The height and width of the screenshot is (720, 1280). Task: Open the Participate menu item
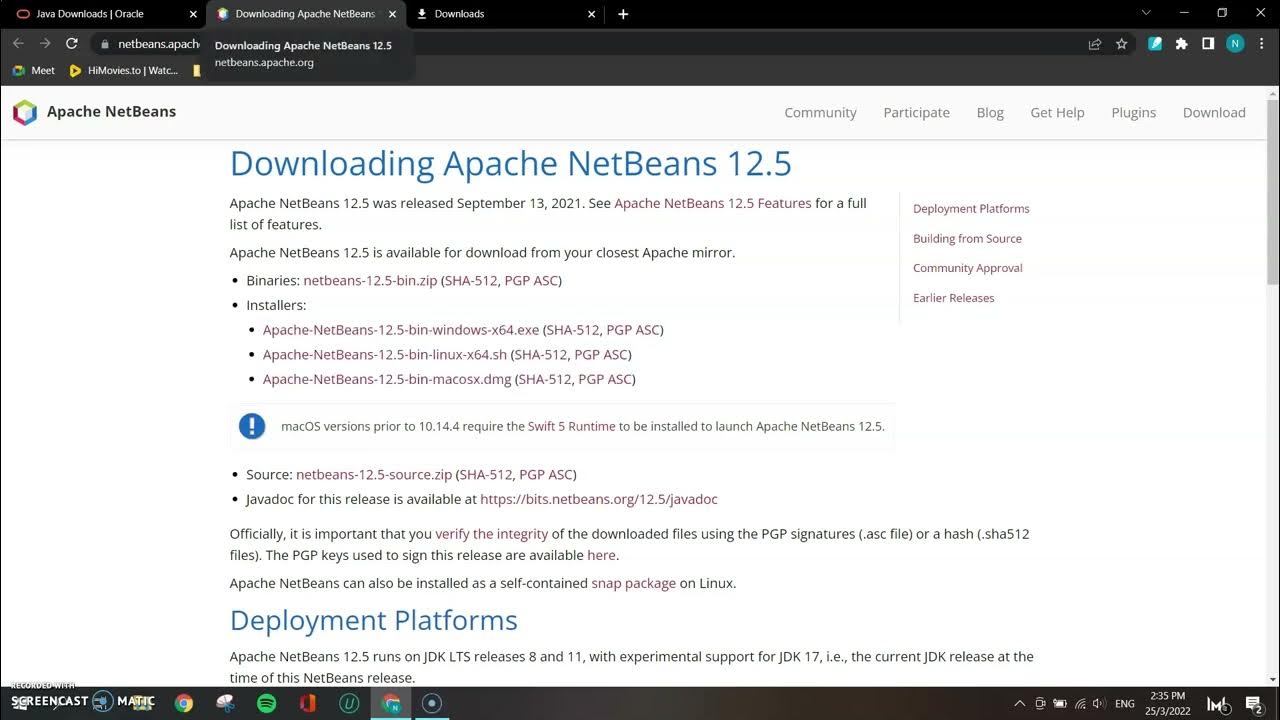coord(916,112)
